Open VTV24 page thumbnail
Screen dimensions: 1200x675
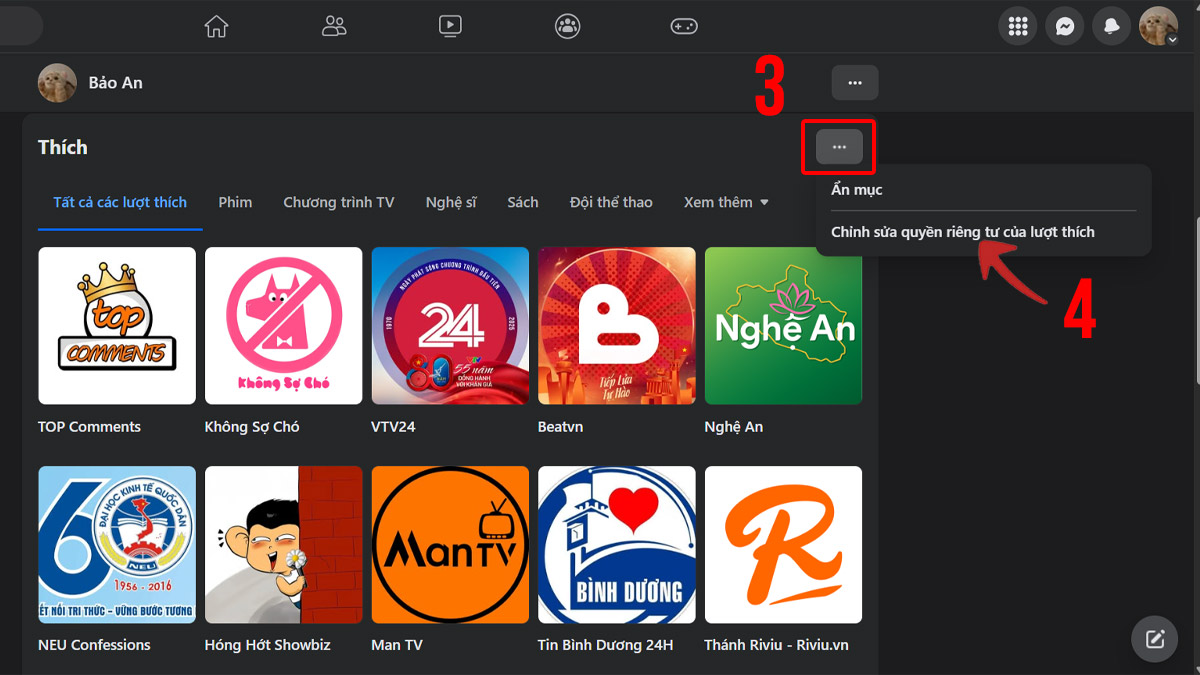(x=450, y=326)
